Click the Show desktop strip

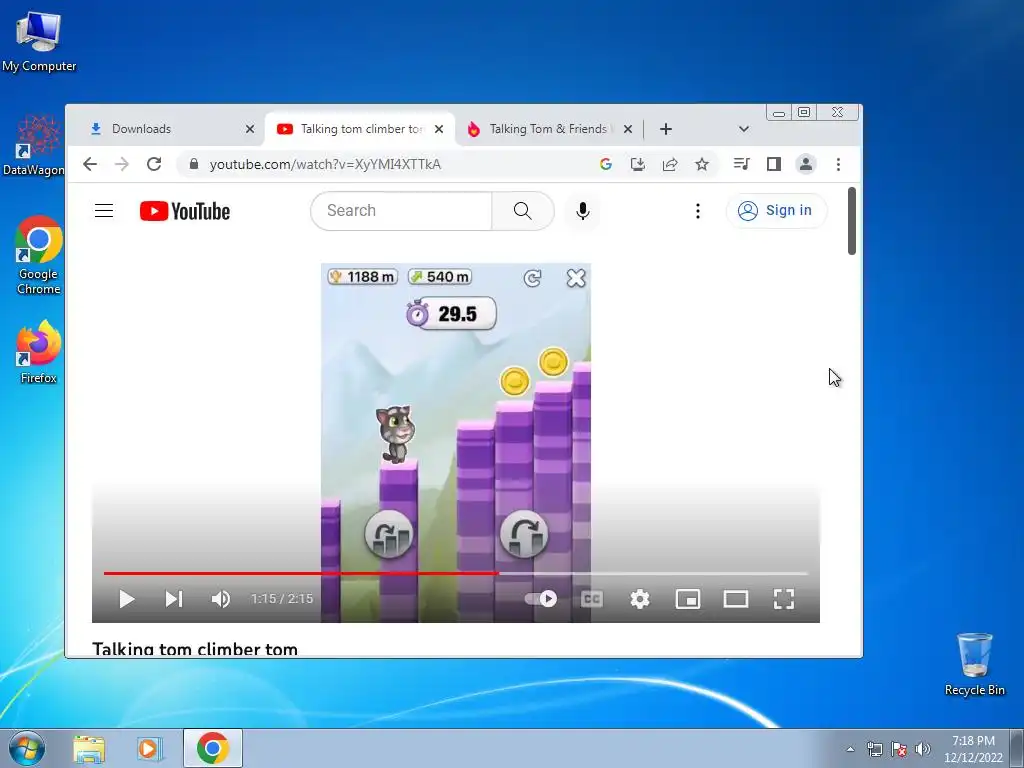pos(1017,748)
